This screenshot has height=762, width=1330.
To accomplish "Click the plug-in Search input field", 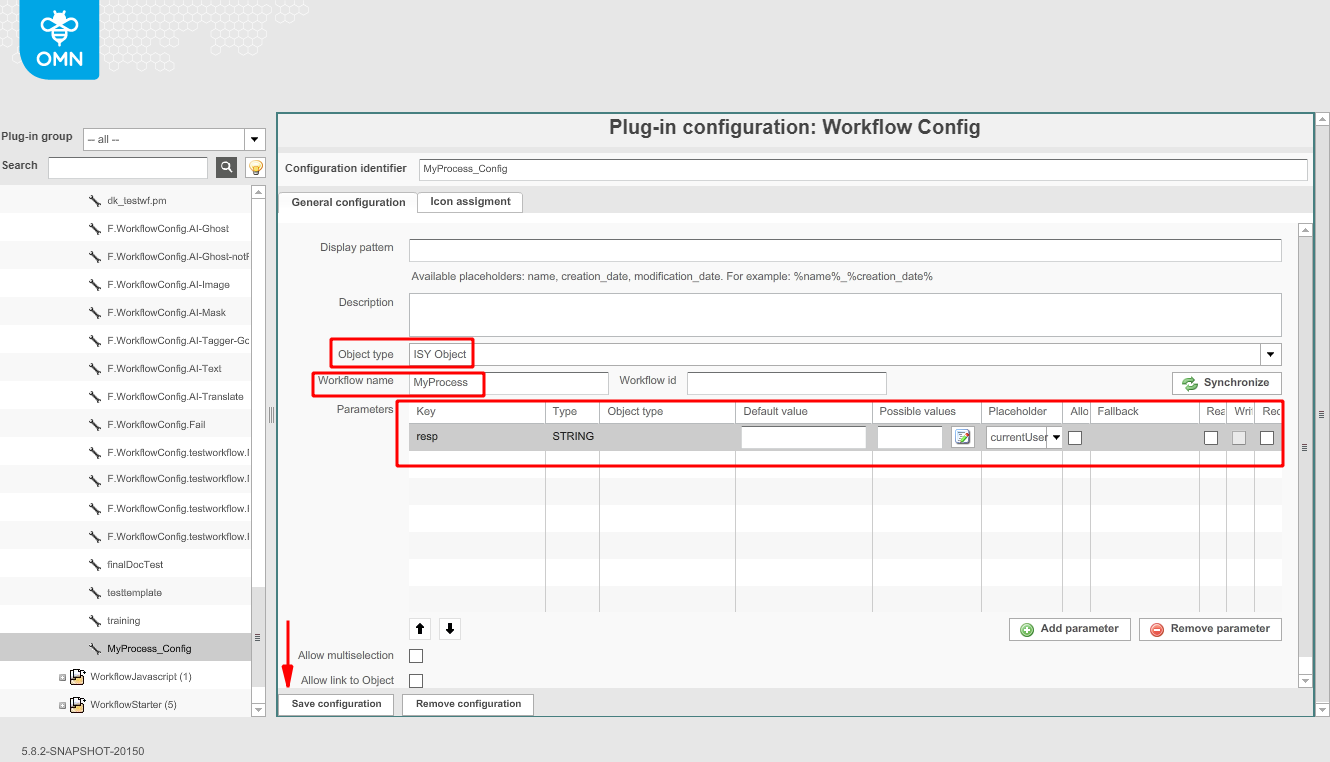I will 128,167.
